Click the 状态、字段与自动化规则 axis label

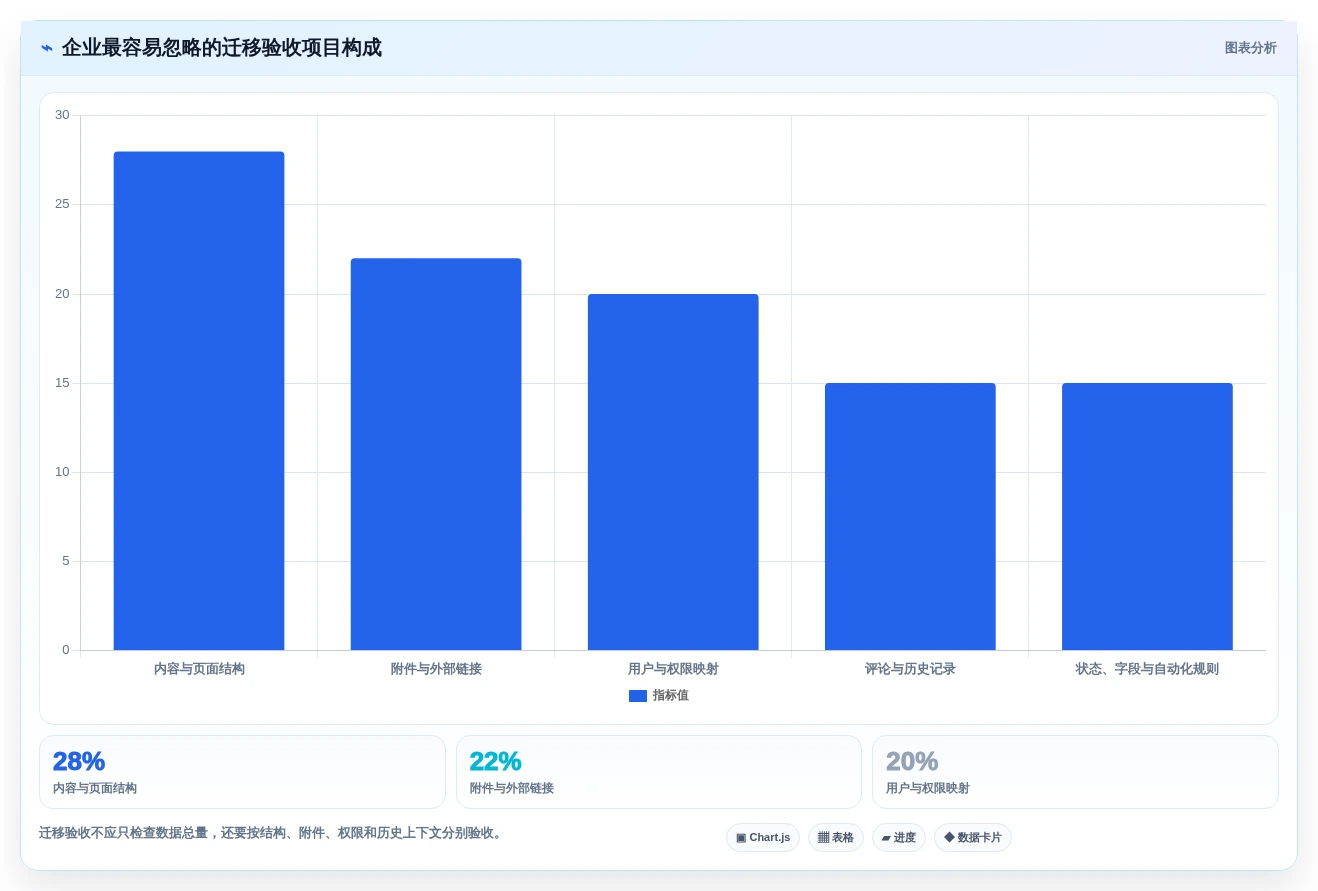click(x=1147, y=669)
